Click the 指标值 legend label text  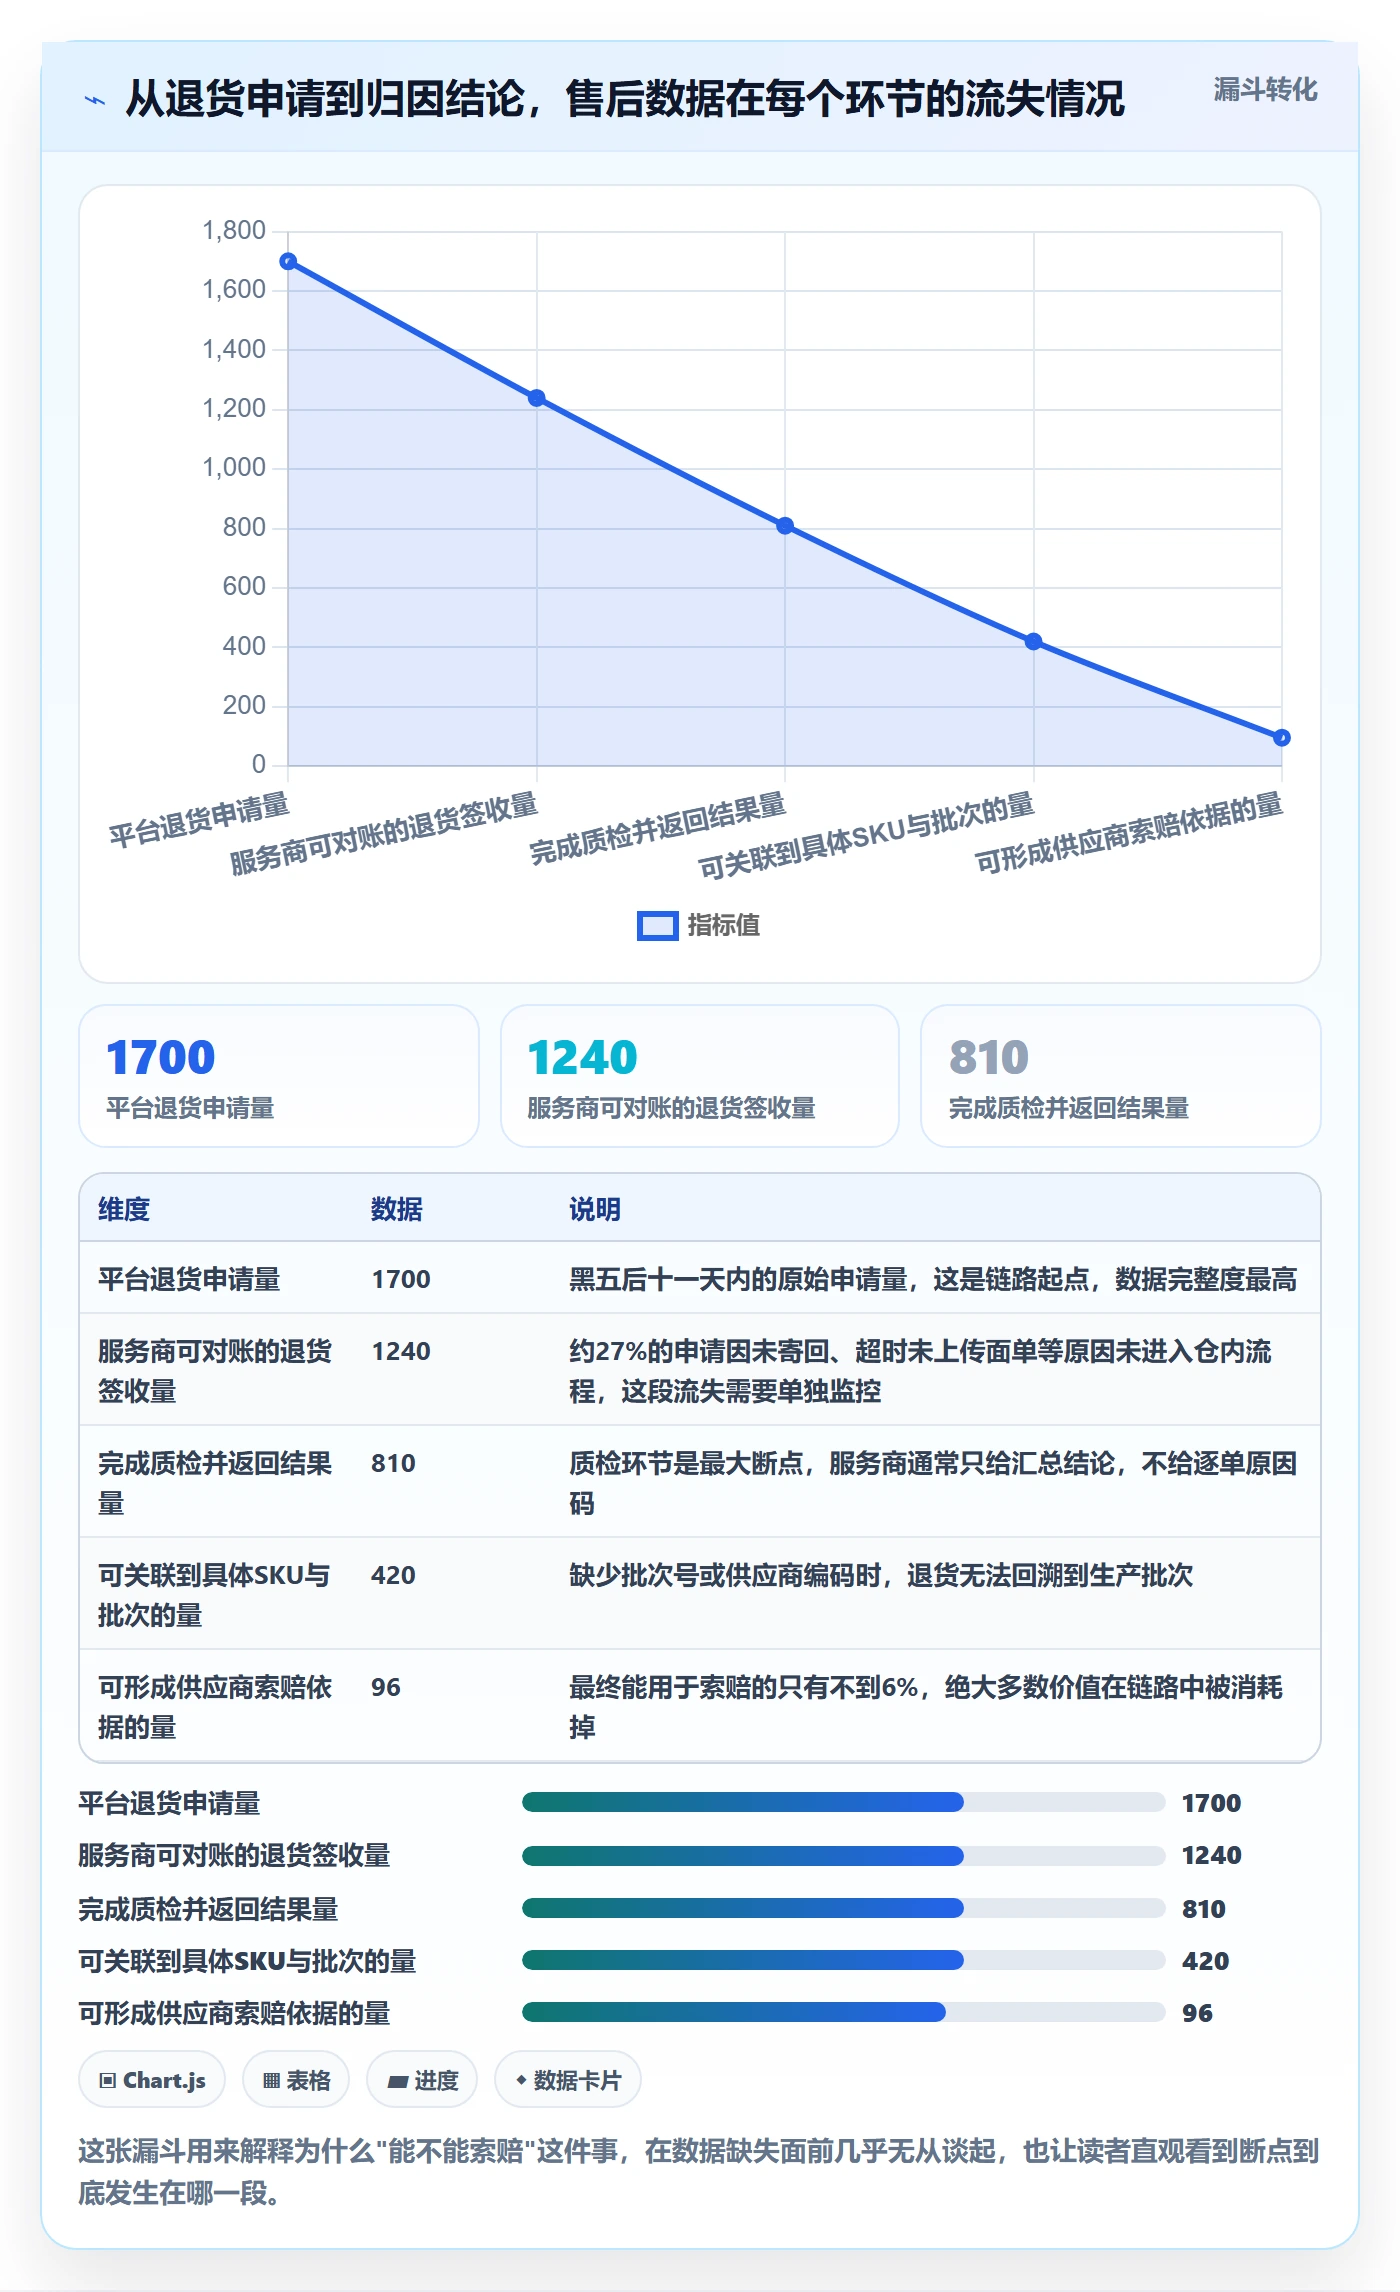(723, 926)
